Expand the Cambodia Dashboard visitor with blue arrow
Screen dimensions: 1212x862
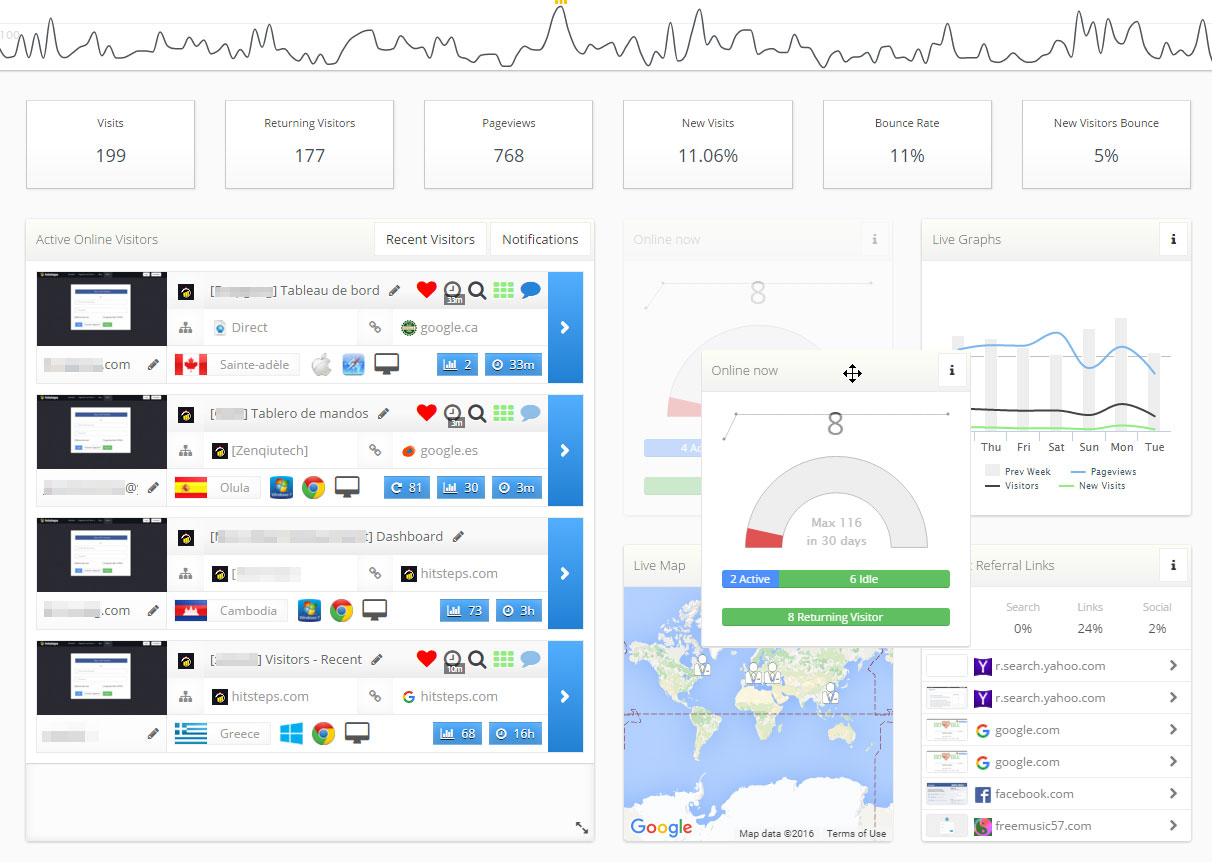[565, 573]
